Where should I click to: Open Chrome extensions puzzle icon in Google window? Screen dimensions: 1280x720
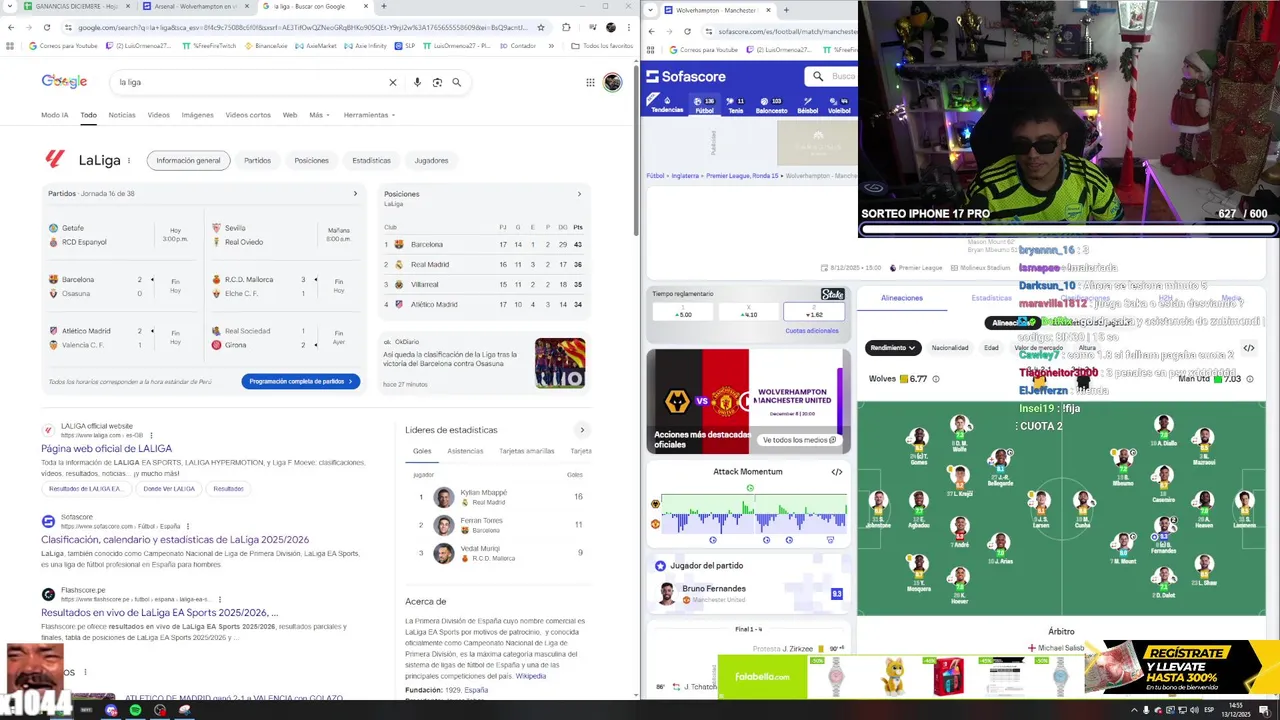coord(566,27)
